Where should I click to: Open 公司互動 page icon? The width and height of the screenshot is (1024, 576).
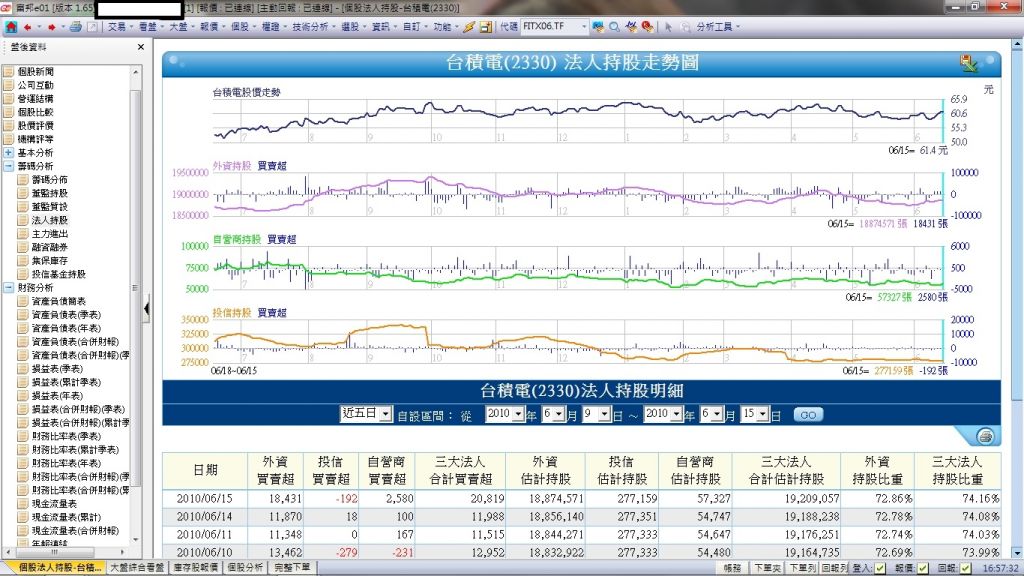tap(8, 85)
